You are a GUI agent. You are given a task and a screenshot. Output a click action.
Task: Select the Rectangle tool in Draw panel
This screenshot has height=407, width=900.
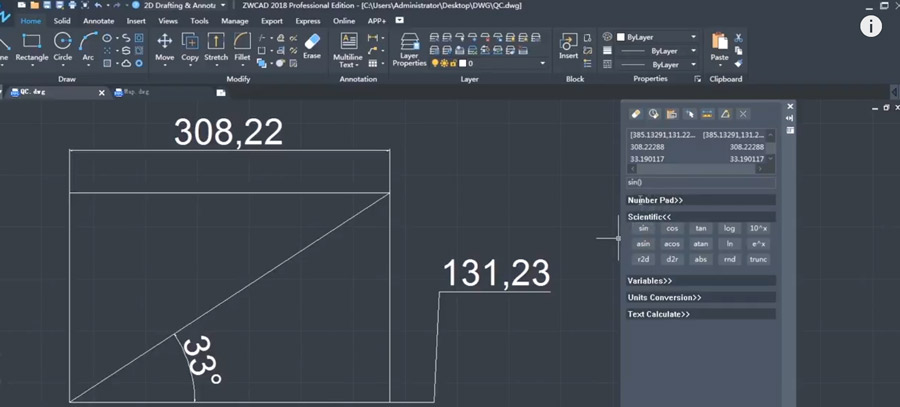(x=32, y=45)
